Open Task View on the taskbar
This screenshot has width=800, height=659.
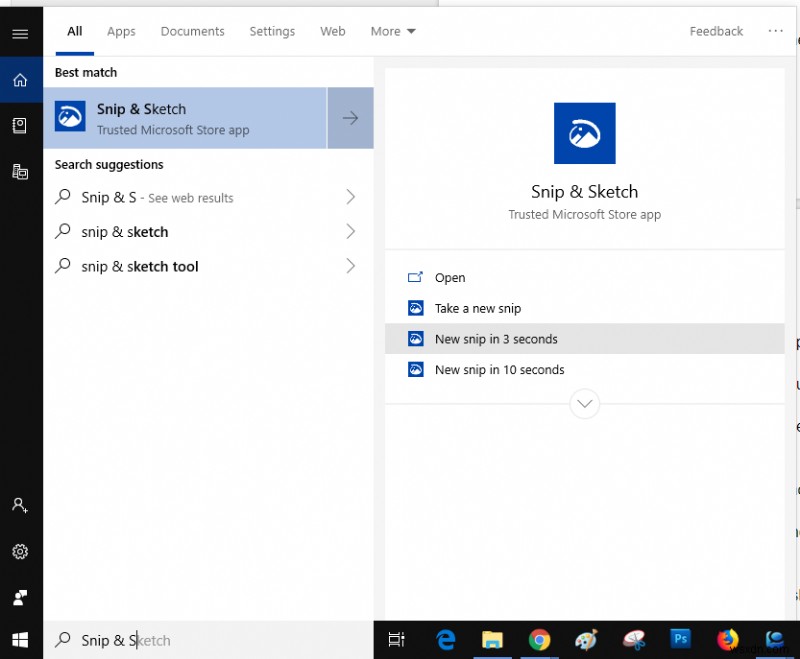[396, 640]
